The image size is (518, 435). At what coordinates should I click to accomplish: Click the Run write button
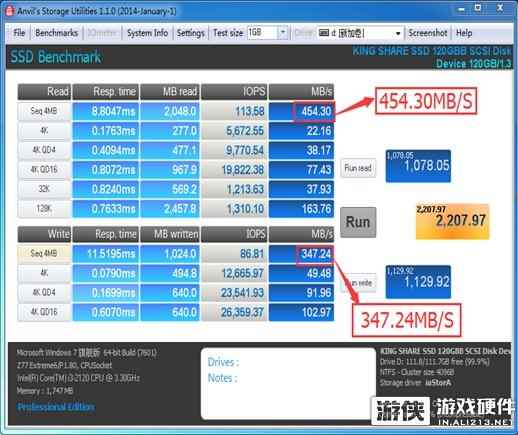pyautogui.click(x=358, y=283)
